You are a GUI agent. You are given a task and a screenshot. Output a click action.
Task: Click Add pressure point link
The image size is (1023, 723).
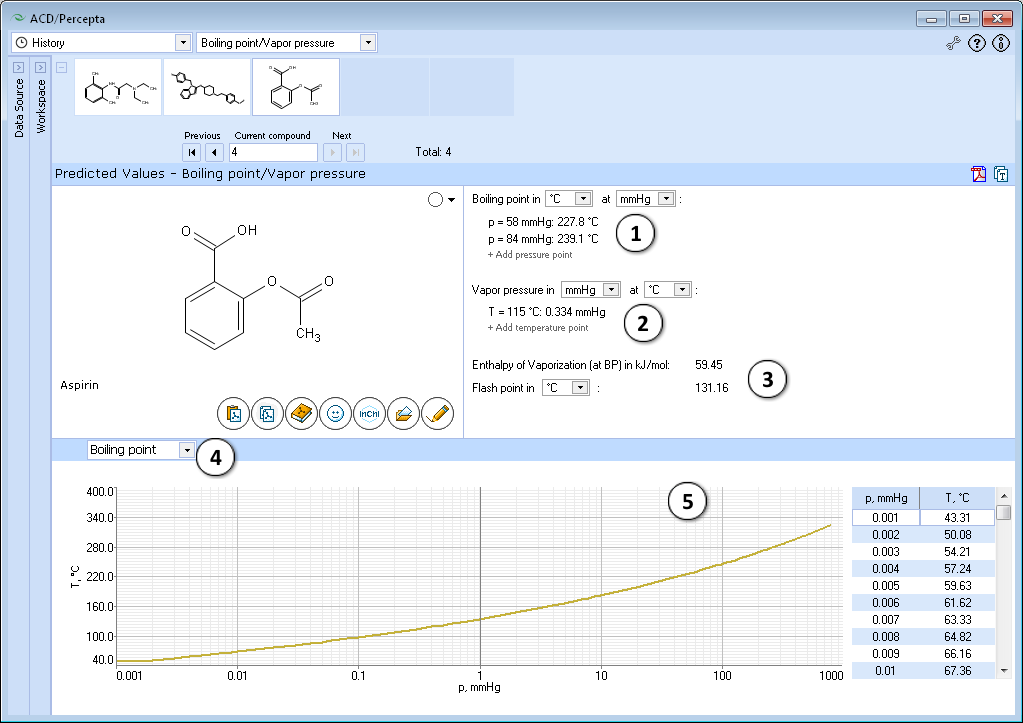[x=530, y=255]
